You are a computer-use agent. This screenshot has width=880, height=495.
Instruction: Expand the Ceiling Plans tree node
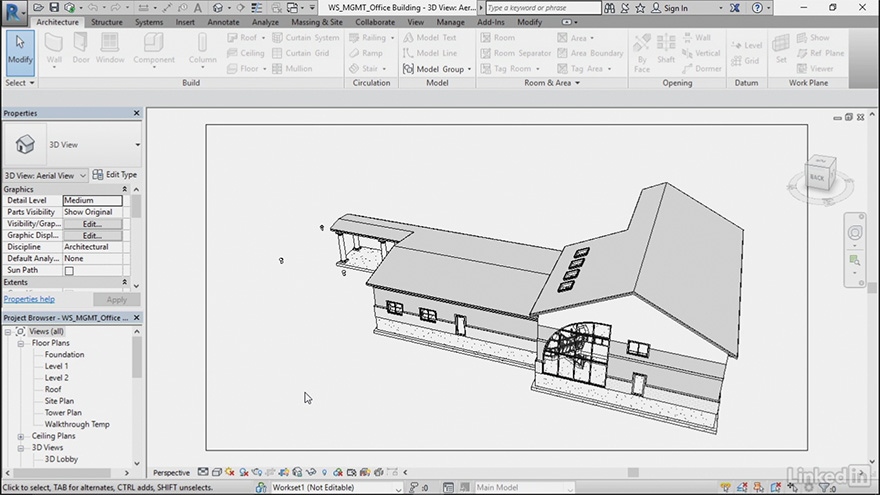pos(21,436)
